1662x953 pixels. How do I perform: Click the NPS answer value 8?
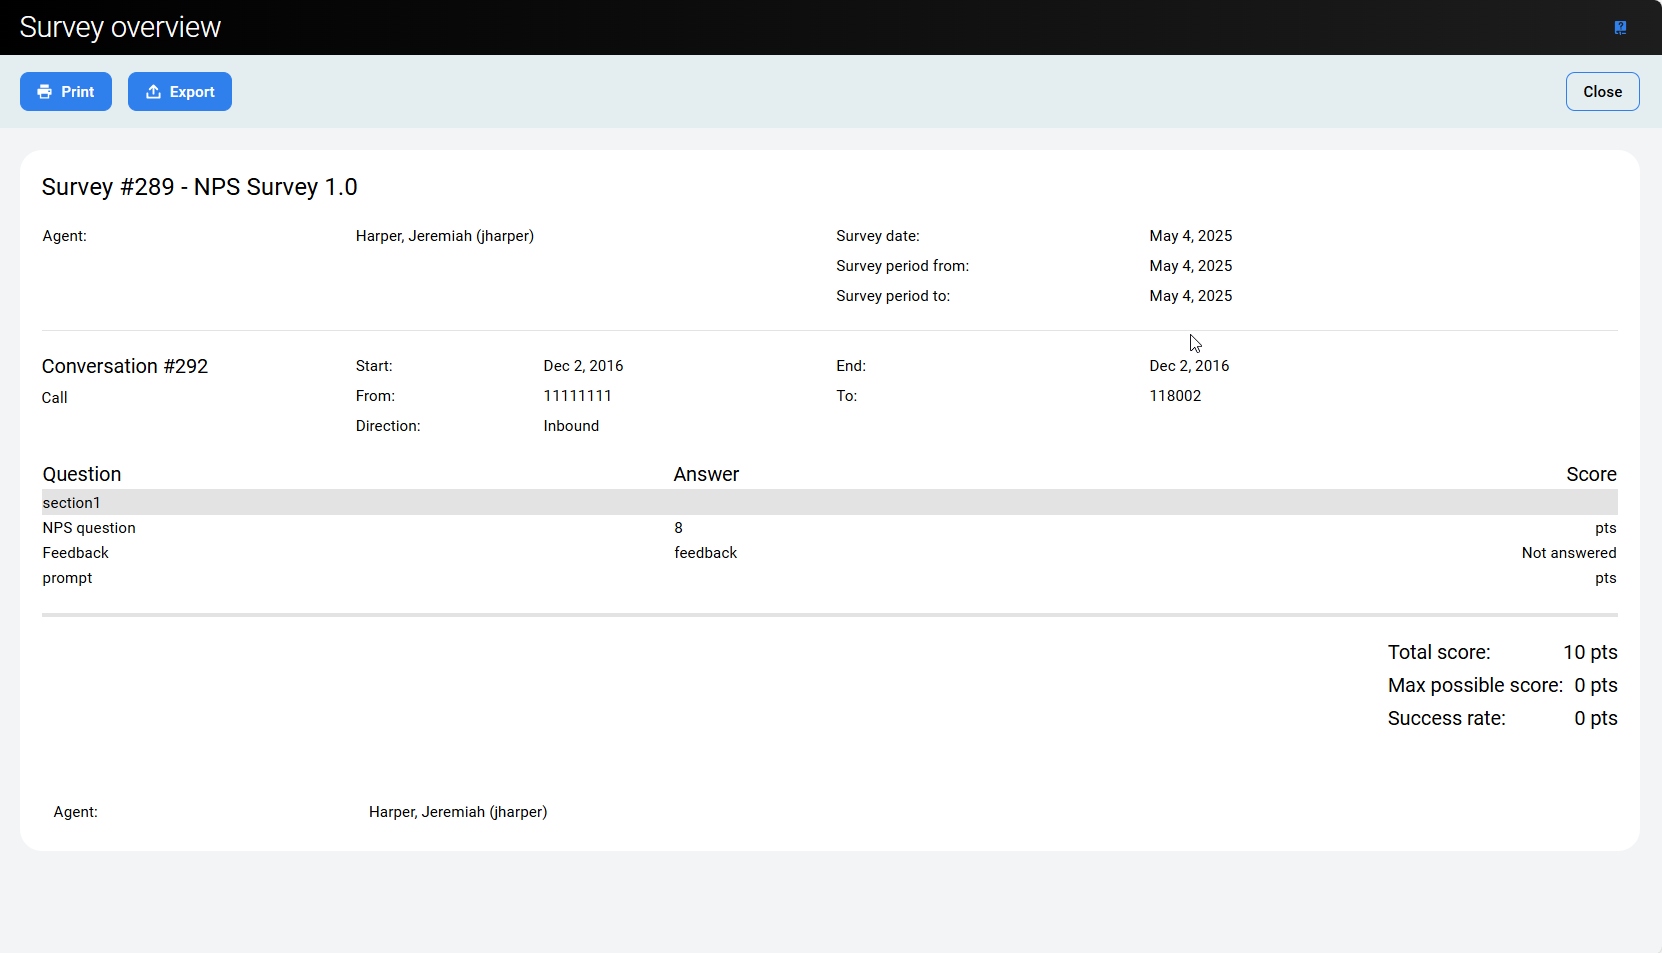pyautogui.click(x=678, y=528)
